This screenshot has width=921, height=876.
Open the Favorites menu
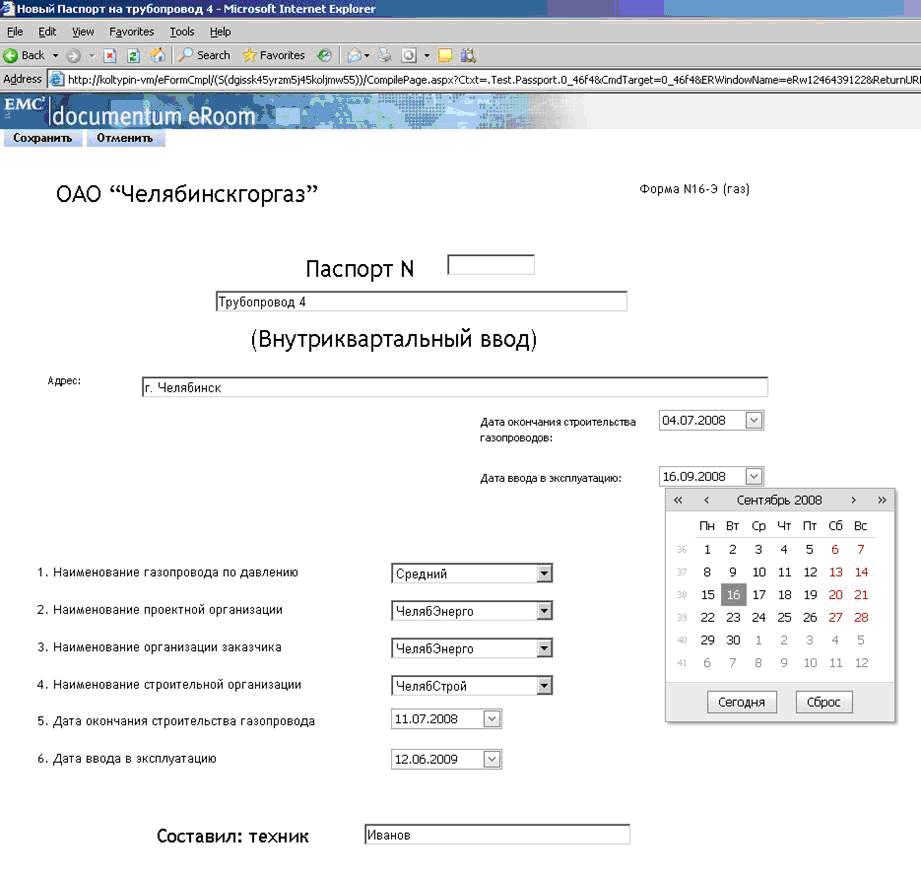coord(131,31)
